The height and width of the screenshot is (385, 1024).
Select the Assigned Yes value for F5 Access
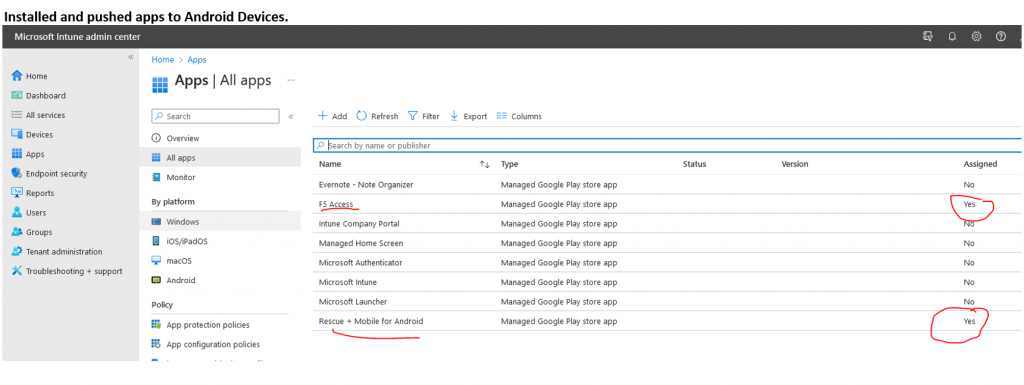(969, 204)
